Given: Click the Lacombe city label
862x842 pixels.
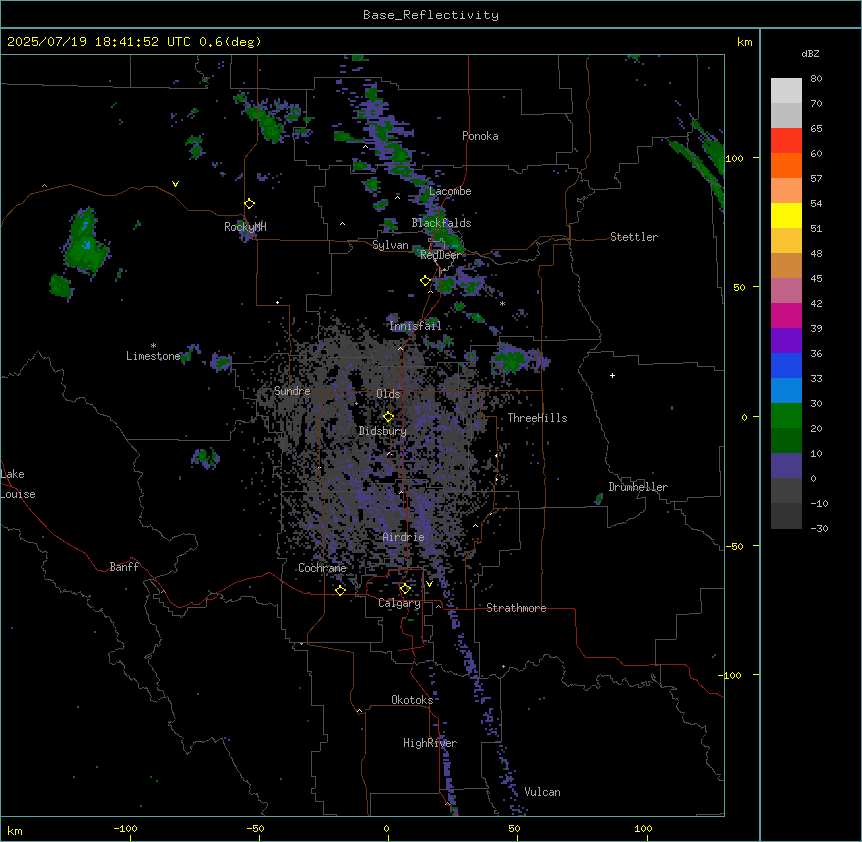Looking at the screenshot, I should [x=450, y=191].
